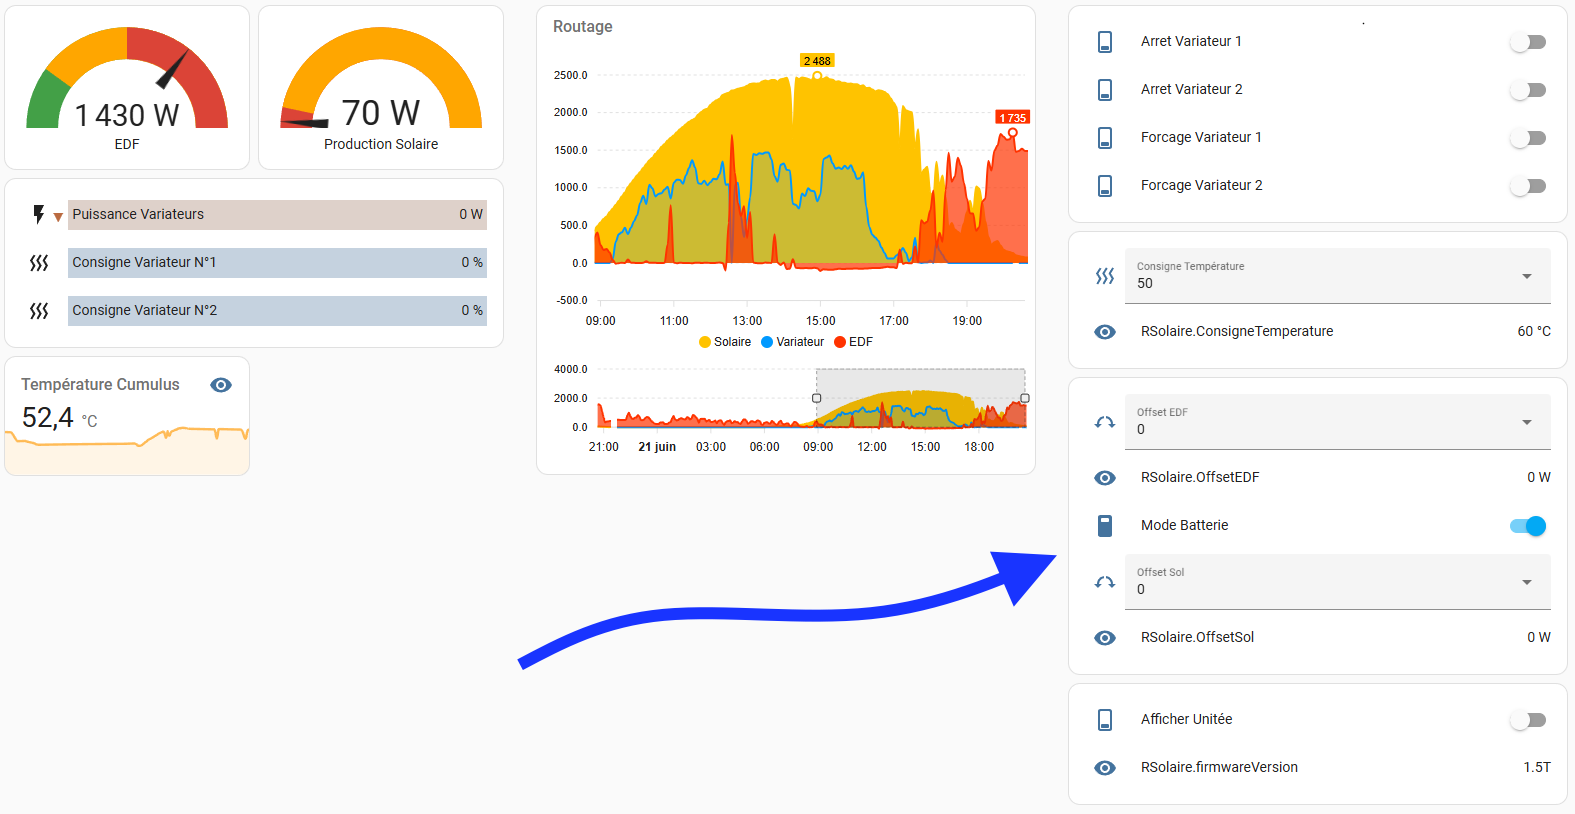Click the Afficher Unitée device icon
Screen dimensions: 1575x814
[x=1105, y=719]
